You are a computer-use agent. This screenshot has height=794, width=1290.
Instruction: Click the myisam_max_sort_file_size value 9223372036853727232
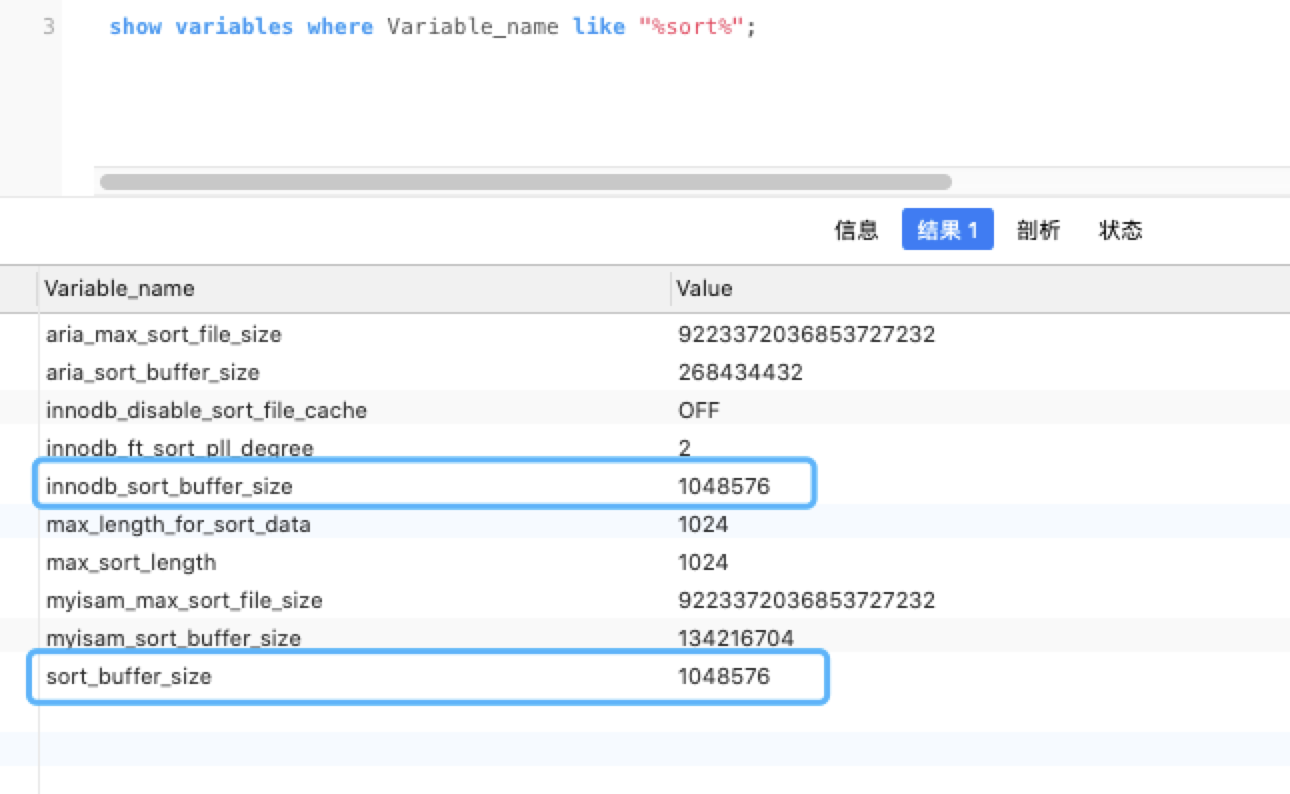click(x=806, y=600)
